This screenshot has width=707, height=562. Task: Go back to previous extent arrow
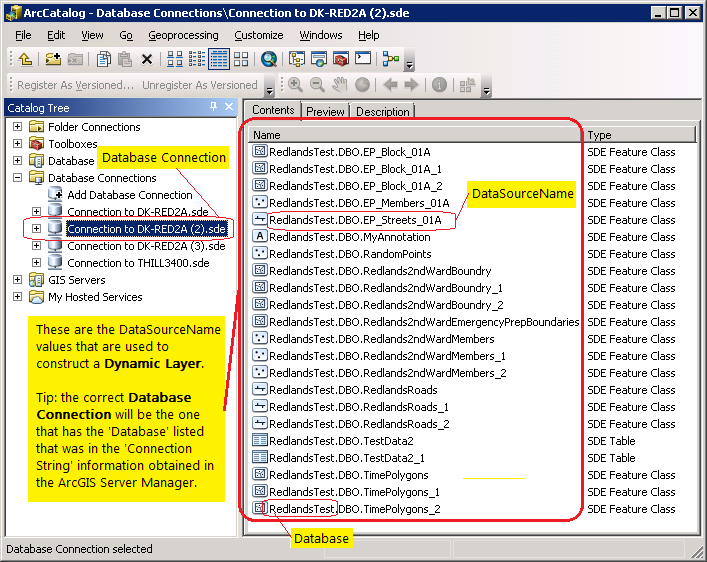[390, 85]
